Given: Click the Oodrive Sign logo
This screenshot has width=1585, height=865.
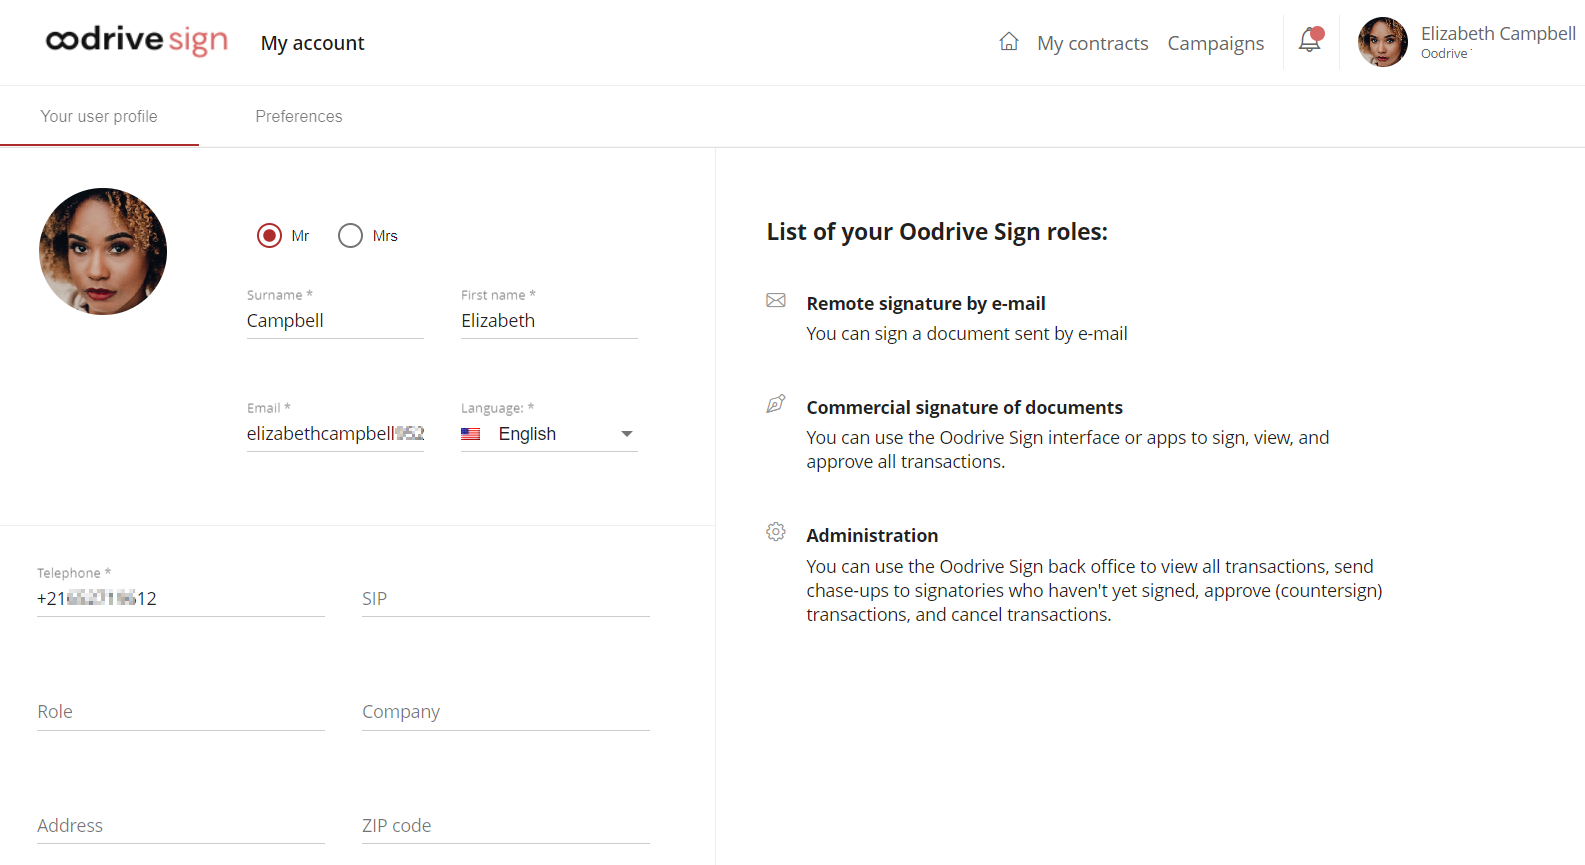Looking at the screenshot, I should point(137,40).
